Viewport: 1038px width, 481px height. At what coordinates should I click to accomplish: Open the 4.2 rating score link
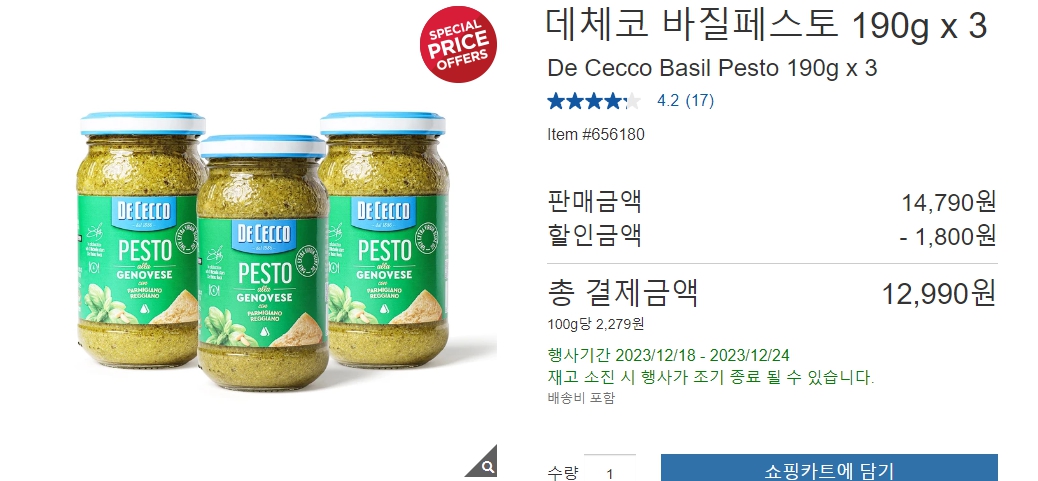667,101
